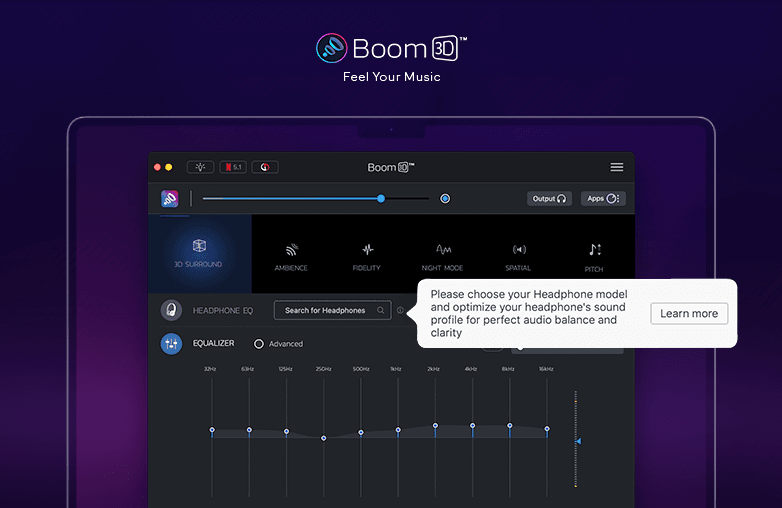Click the Search for Headphones field

(x=332, y=310)
